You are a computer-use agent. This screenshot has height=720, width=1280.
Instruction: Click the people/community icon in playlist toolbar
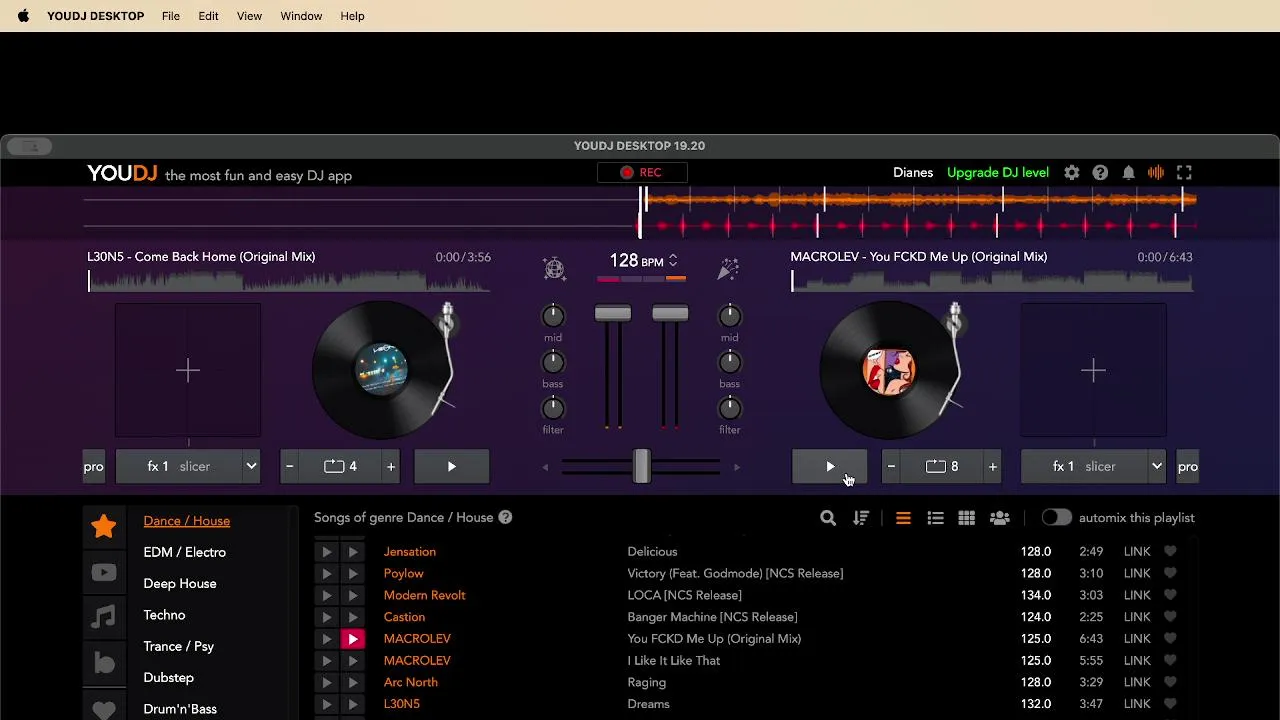[999, 518]
